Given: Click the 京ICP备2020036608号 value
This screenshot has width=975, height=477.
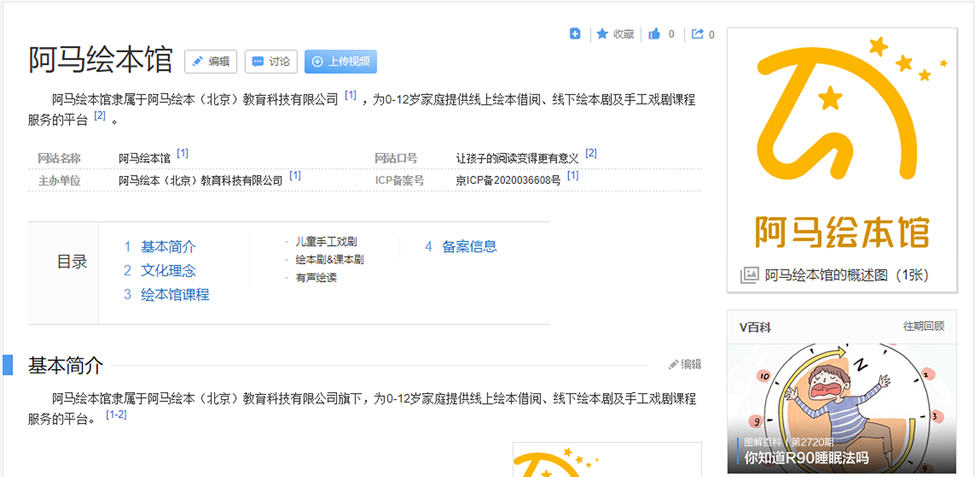Looking at the screenshot, I should click(508, 181).
